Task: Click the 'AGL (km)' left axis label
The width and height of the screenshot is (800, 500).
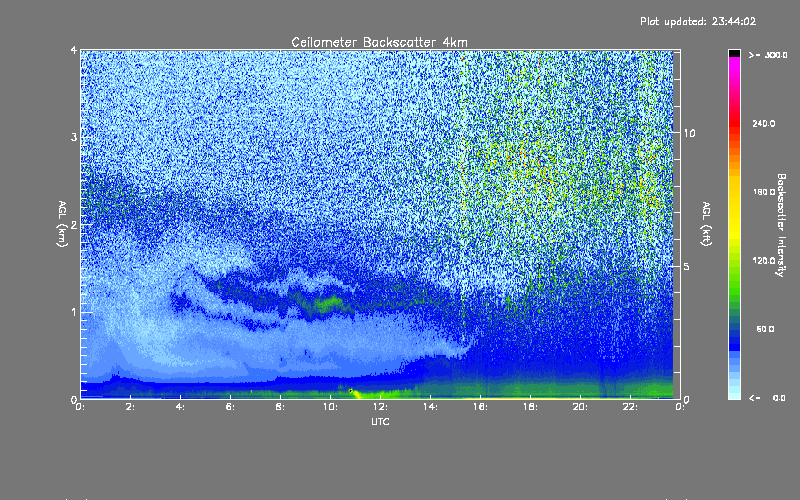Action: 62,224
